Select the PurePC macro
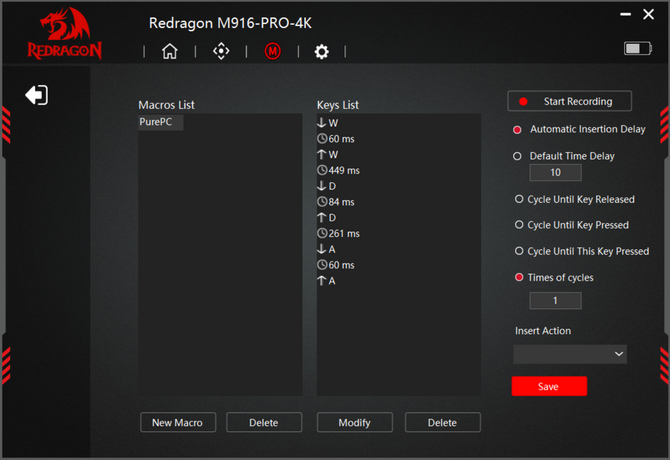Viewport: 670px width, 460px height. pos(161,122)
